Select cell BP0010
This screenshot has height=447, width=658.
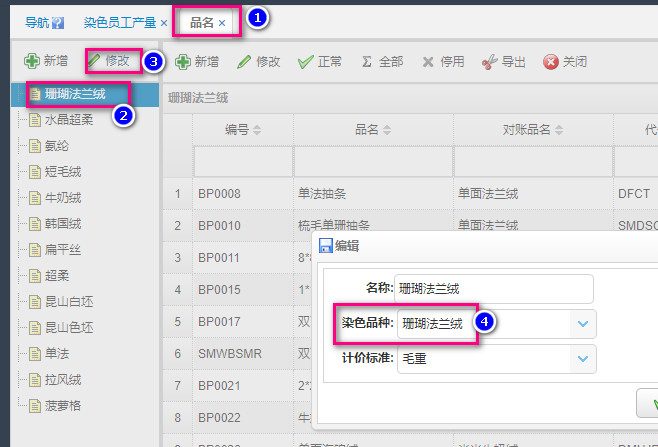tap(243, 226)
